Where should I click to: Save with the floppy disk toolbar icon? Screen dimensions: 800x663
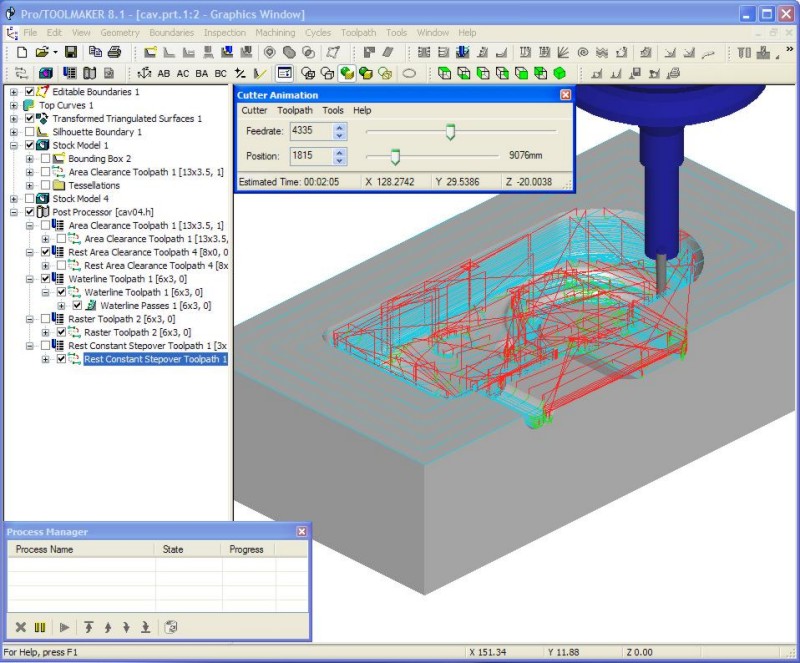tap(71, 52)
